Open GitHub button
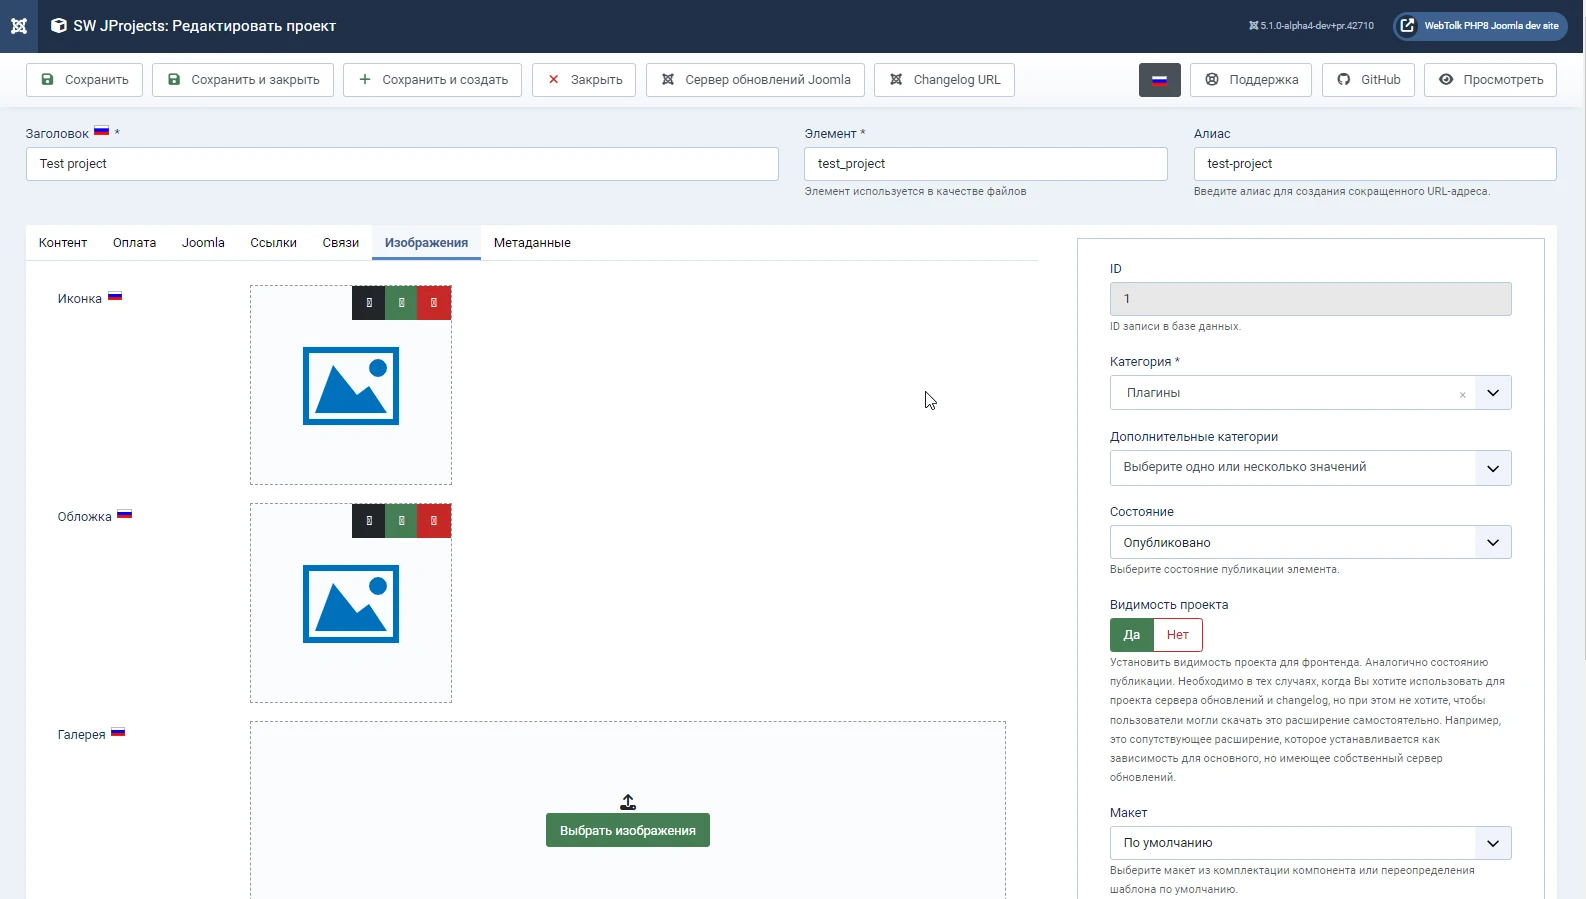Viewport: 1586px width, 899px height. [x=1368, y=80]
